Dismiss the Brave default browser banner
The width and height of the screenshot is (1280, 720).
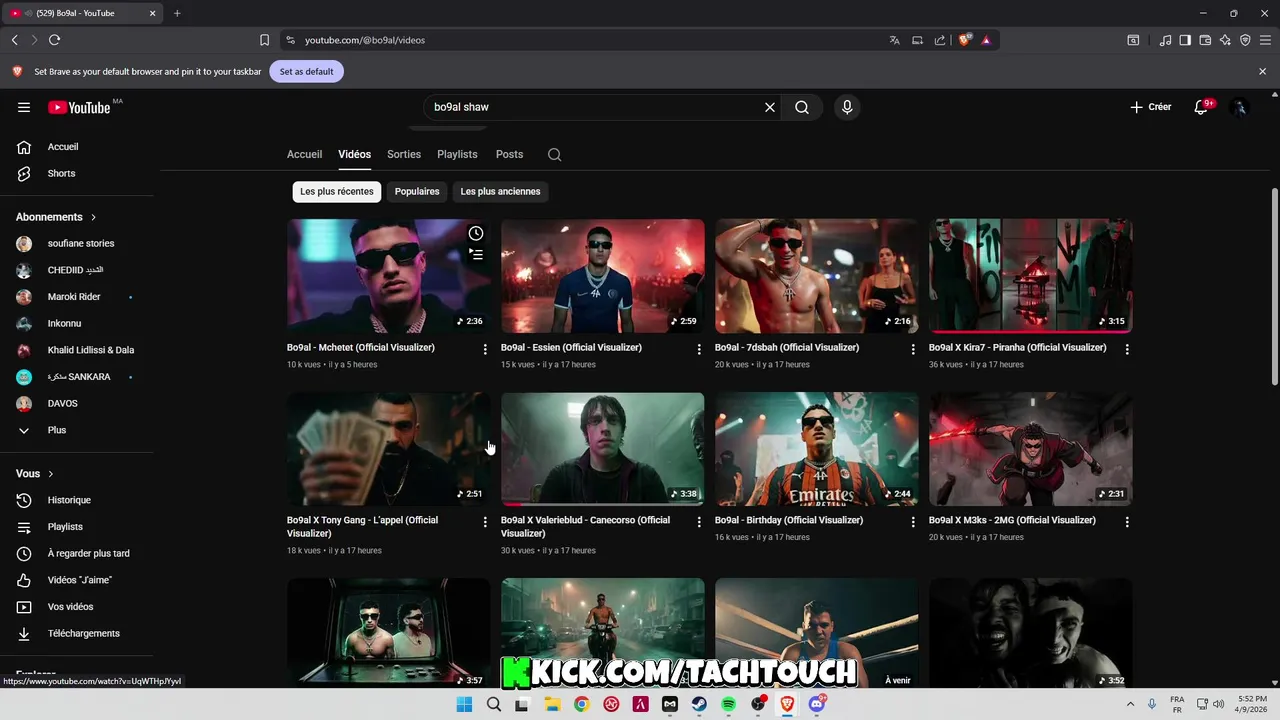click(1262, 72)
